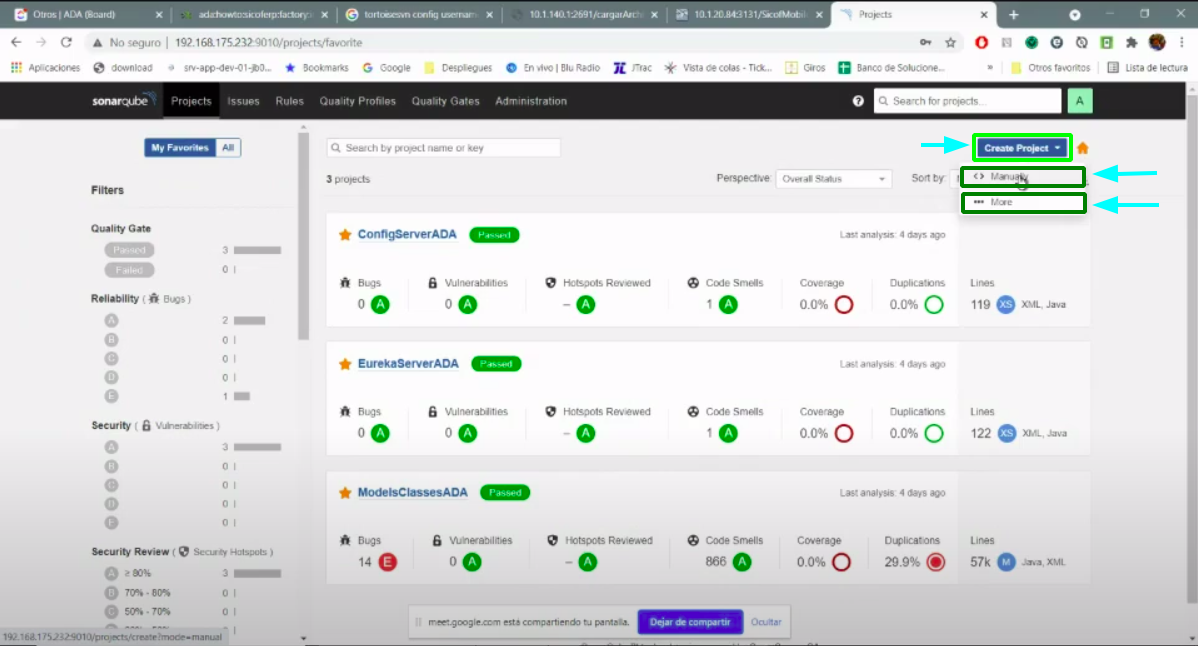Click the red E bugs rating badge
The image size is (1198, 646).
point(388,562)
